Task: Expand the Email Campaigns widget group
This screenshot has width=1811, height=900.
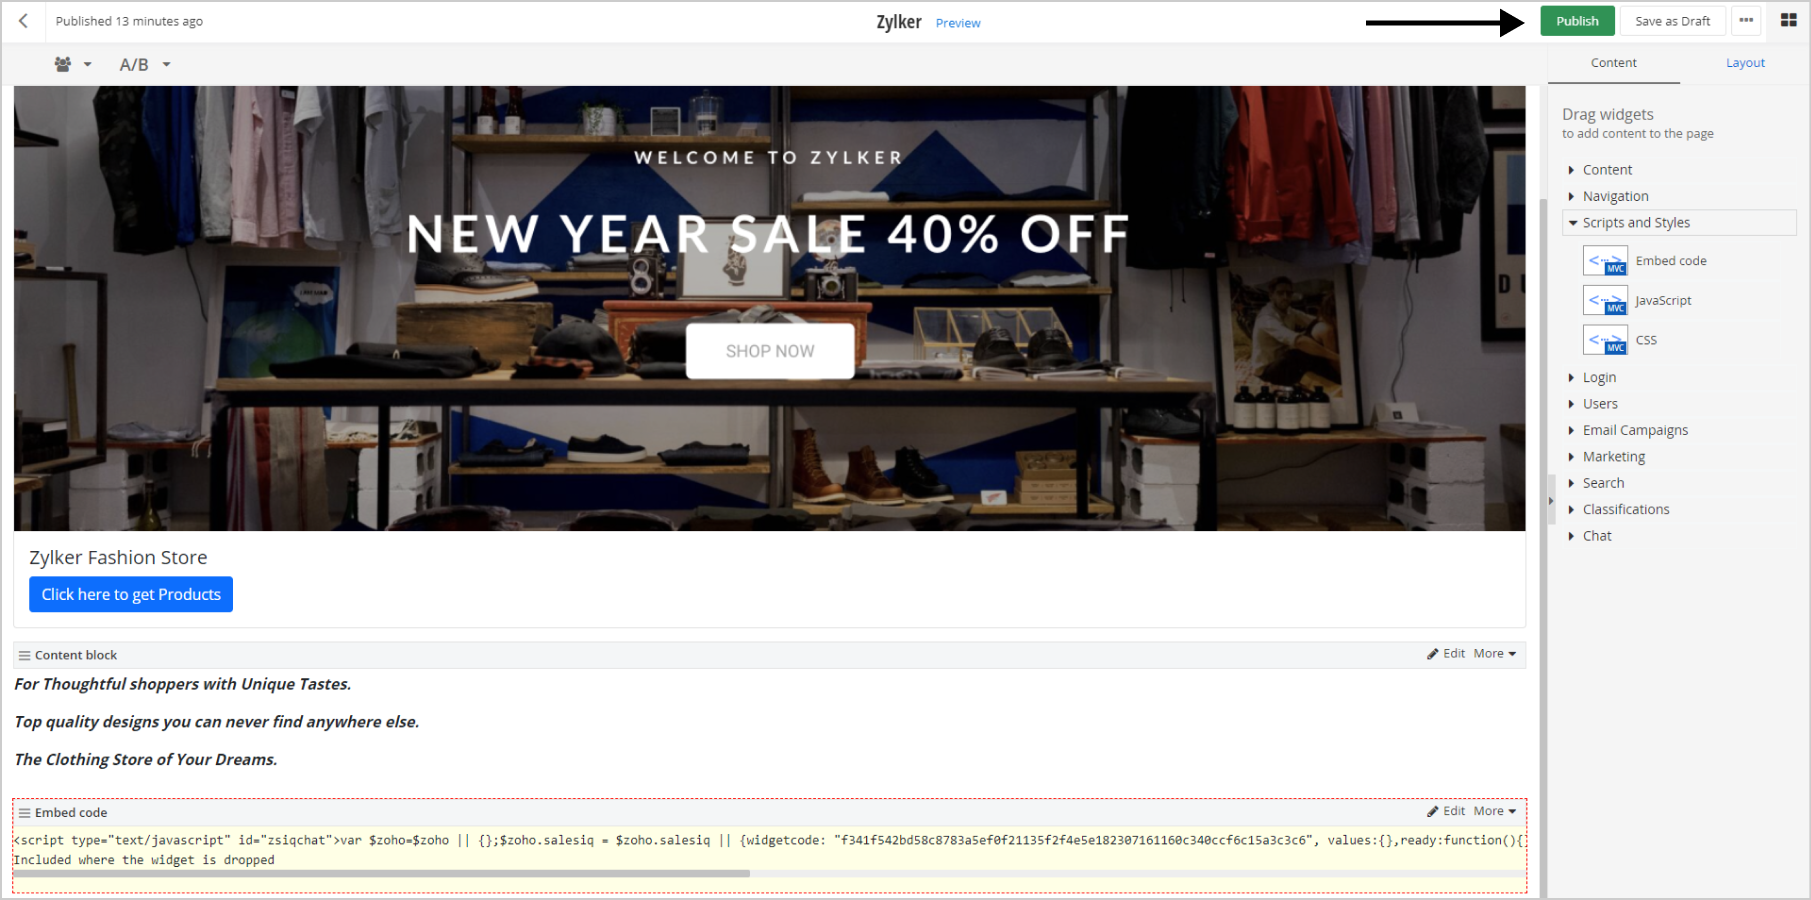Action: (x=1635, y=430)
